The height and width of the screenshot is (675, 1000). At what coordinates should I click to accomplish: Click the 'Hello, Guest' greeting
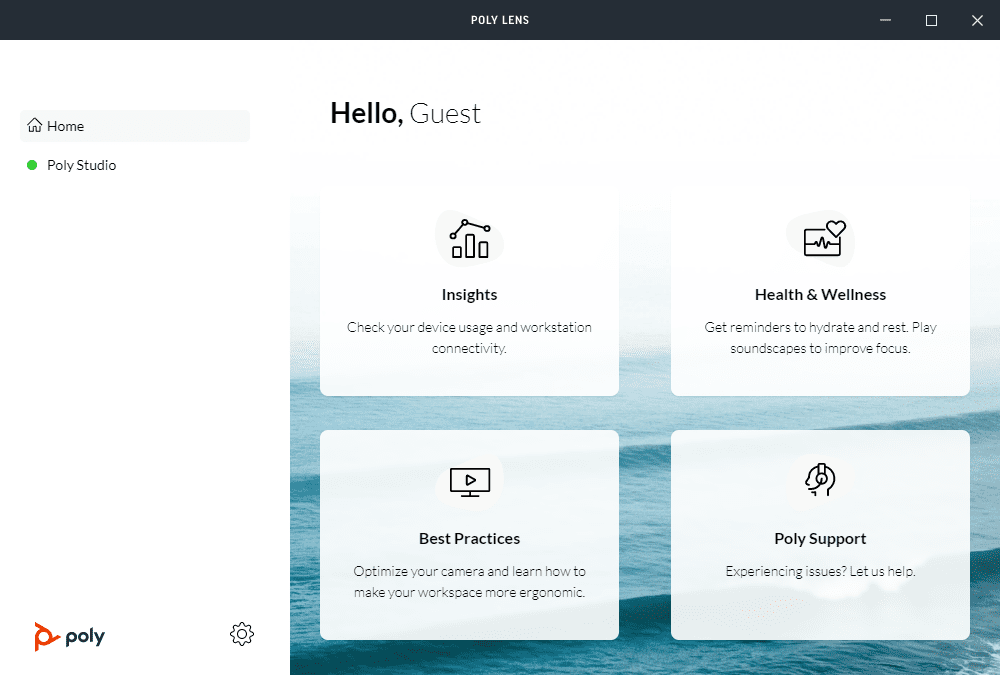(406, 114)
